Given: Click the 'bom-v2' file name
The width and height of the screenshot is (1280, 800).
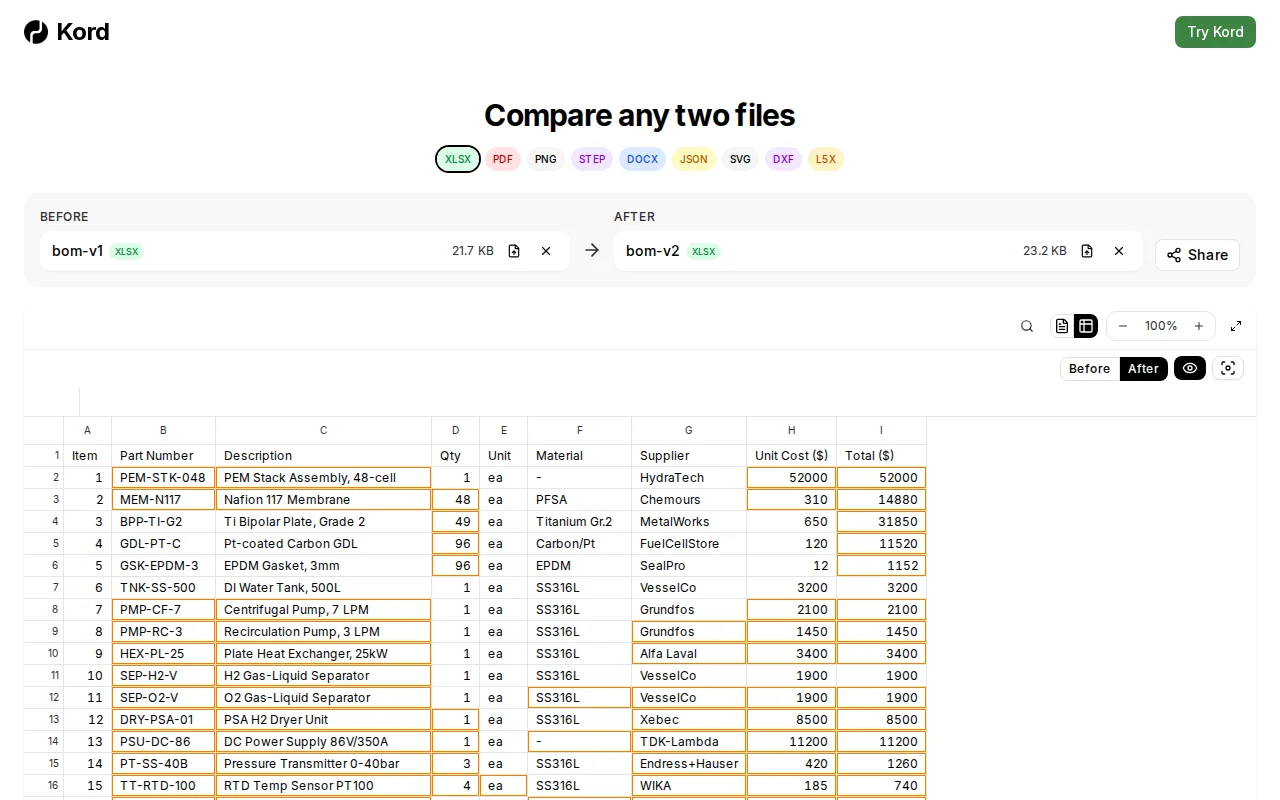Looking at the screenshot, I should pos(652,251).
